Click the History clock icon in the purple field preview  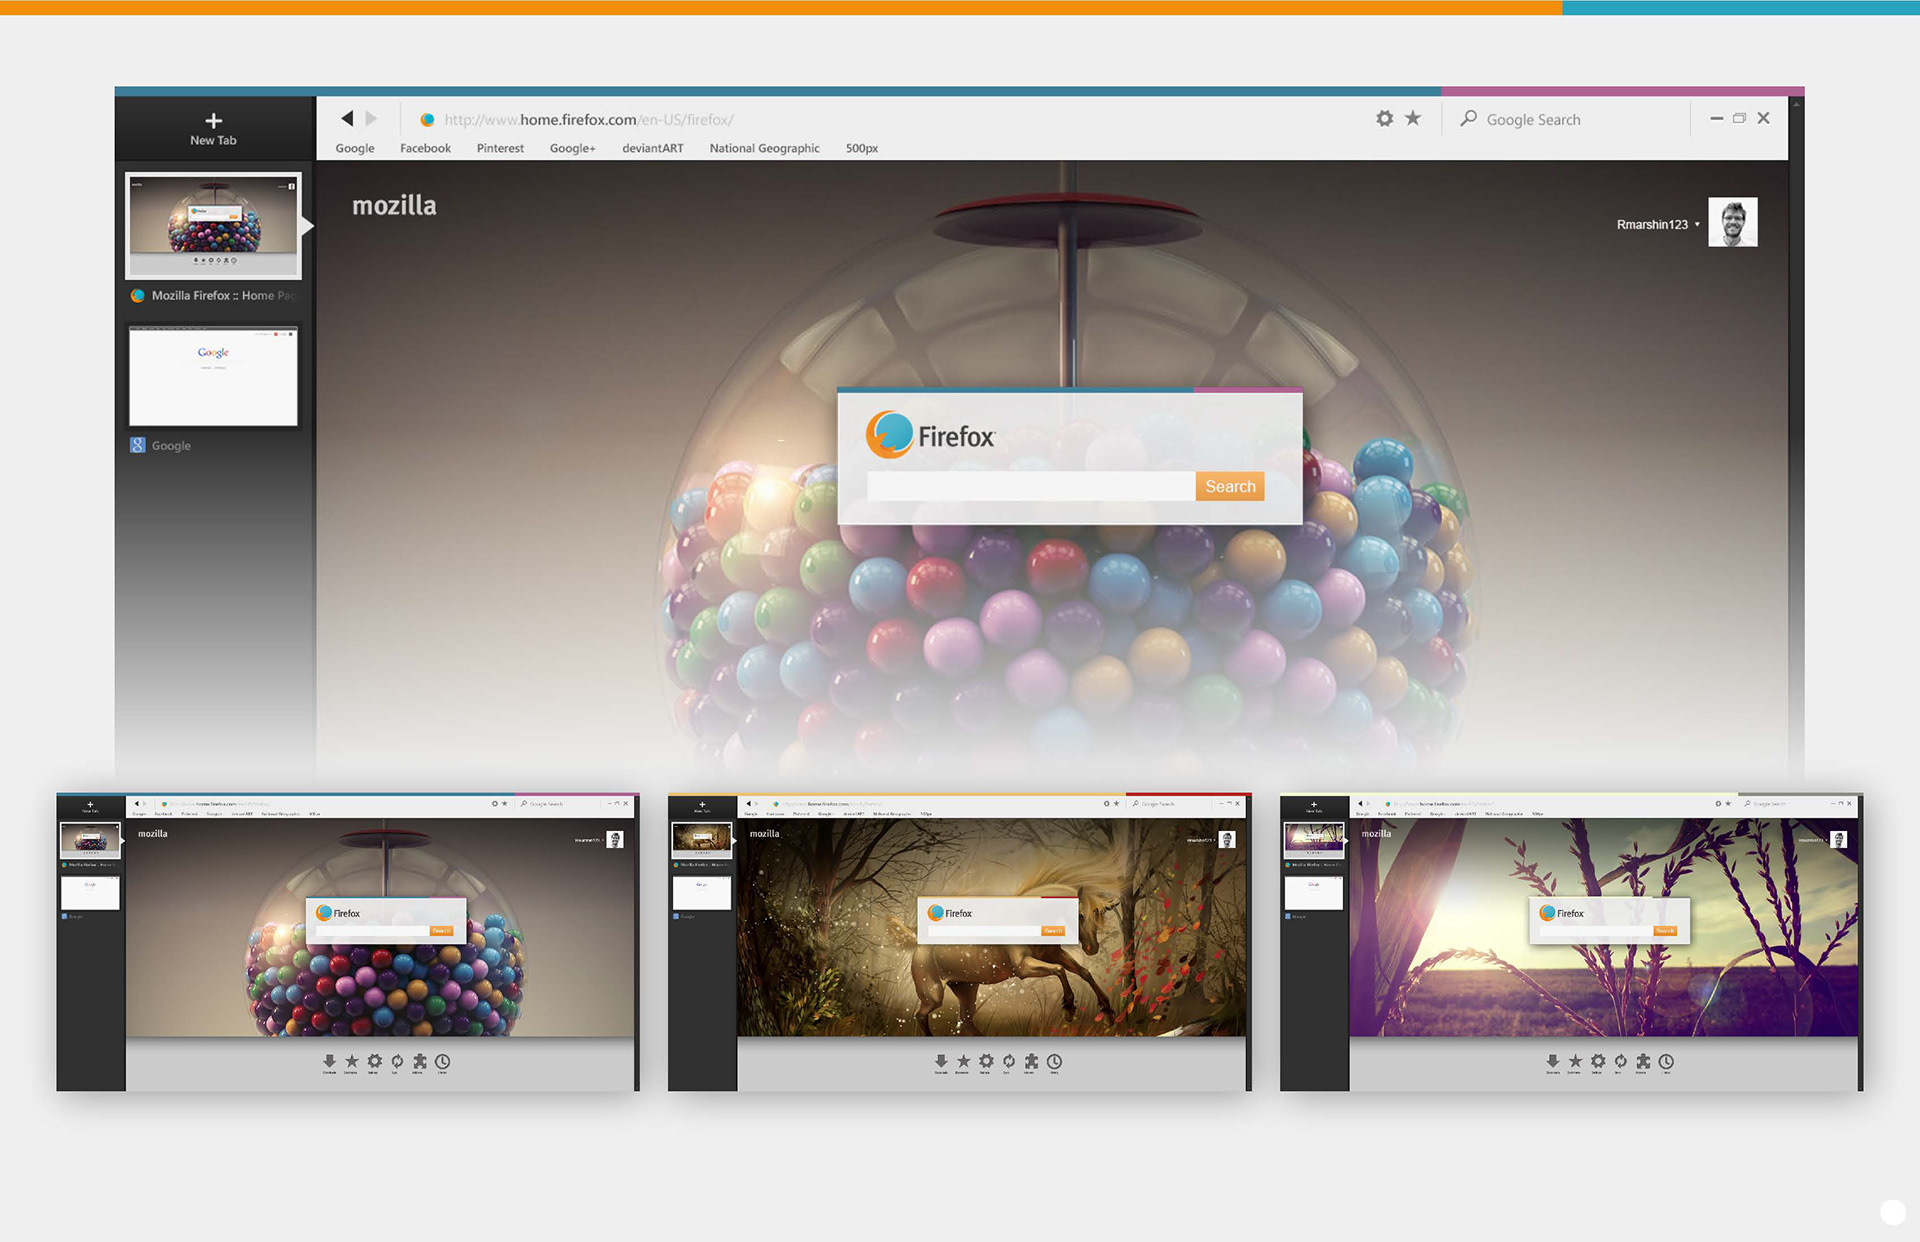pos(1666,1061)
